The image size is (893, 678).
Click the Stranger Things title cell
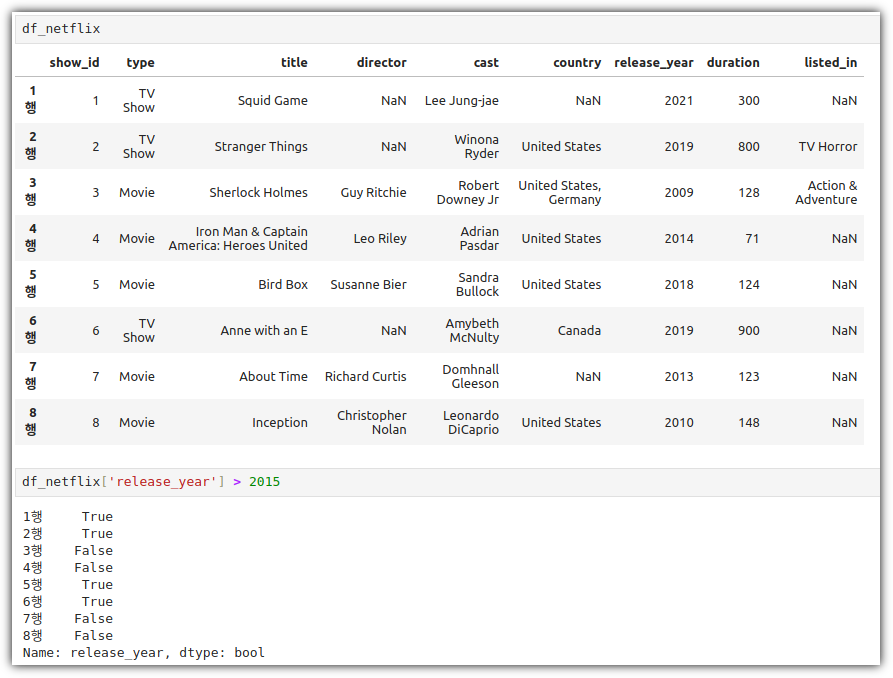coord(261,147)
